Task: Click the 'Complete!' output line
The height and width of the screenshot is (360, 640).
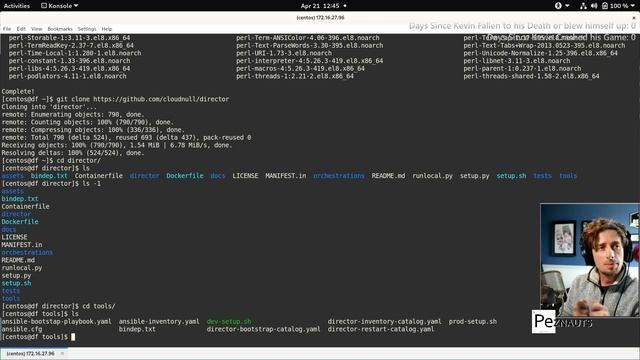Action: (x=18, y=91)
